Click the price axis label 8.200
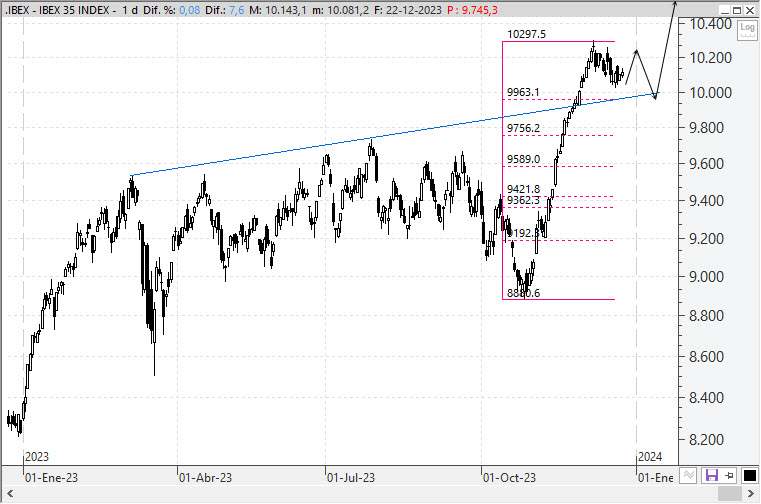 pyautogui.click(x=707, y=440)
